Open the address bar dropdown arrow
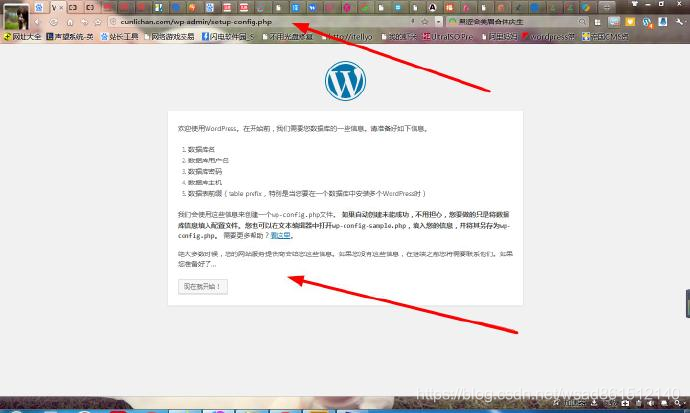The height and width of the screenshot is (413, 690). pos(438,22)
